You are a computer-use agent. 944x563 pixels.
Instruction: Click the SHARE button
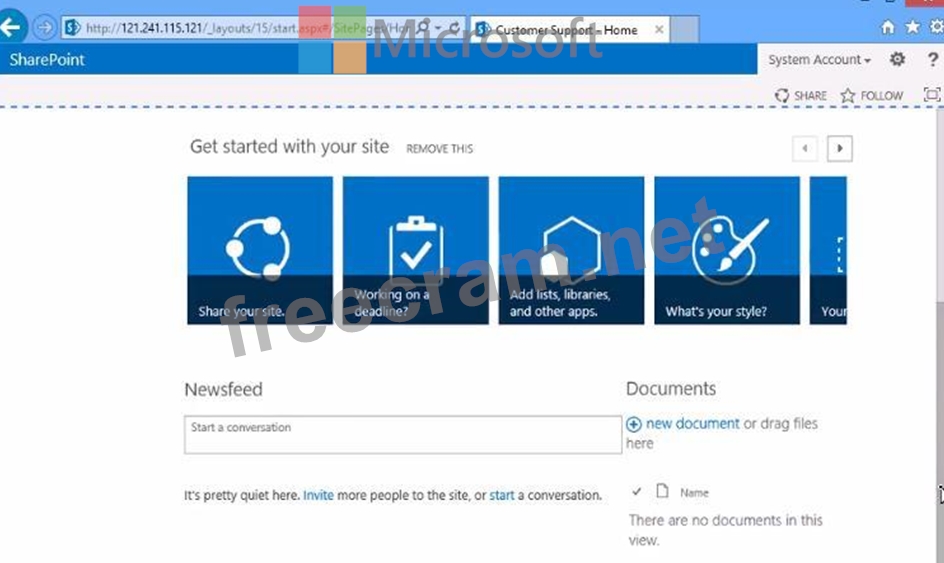[x=801, y=95]
